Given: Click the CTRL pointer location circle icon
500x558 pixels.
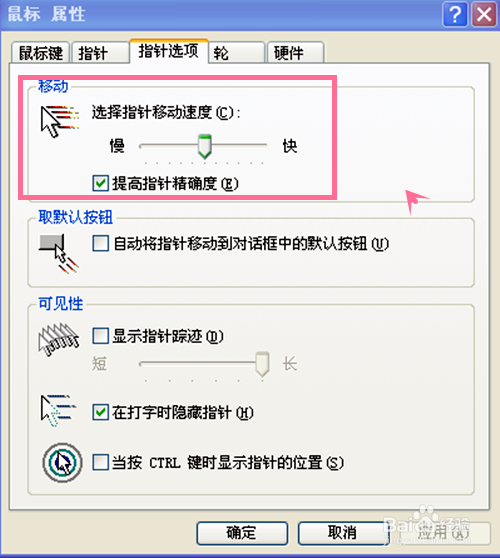Looking at the screenshot, I should pos(63,462).
